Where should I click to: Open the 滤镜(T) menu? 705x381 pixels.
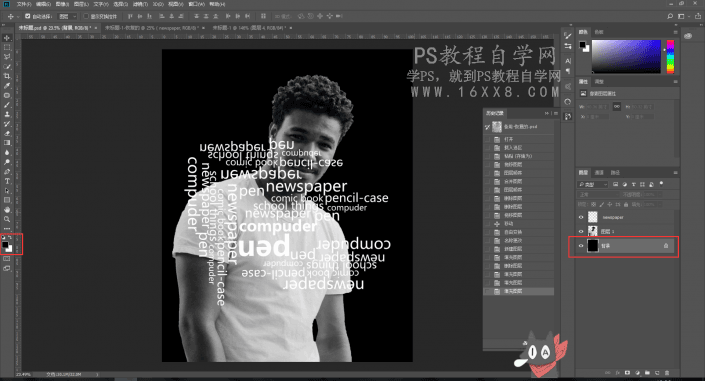[140, 4]
